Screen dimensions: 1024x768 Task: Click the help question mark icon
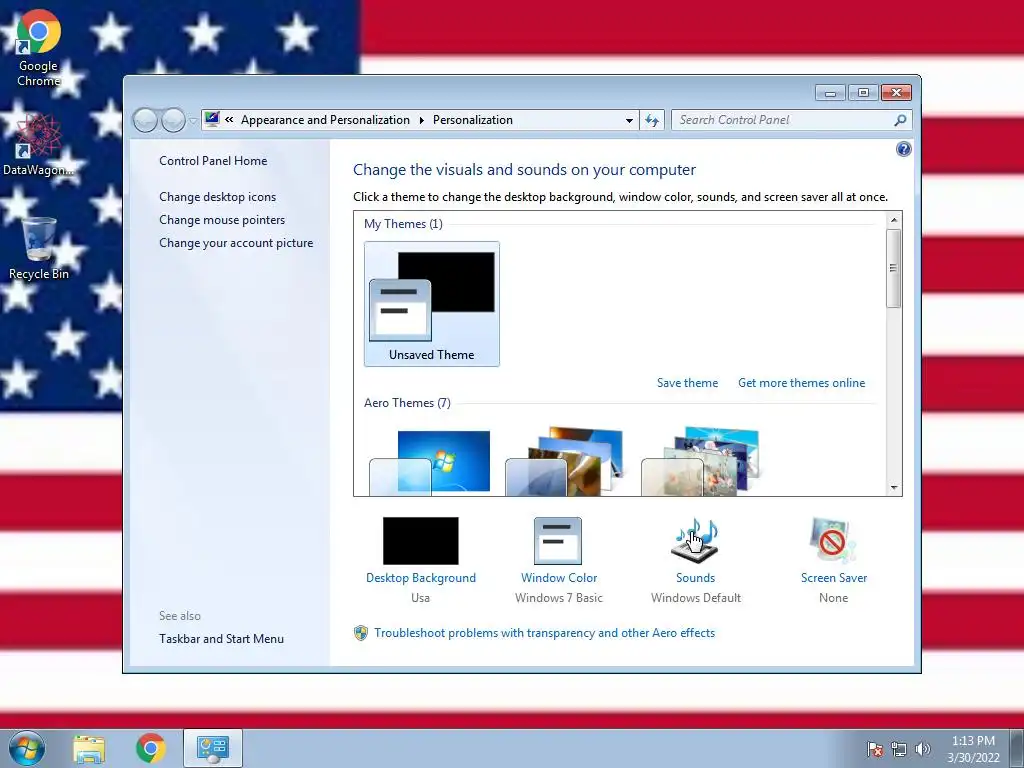pos(903,149)
